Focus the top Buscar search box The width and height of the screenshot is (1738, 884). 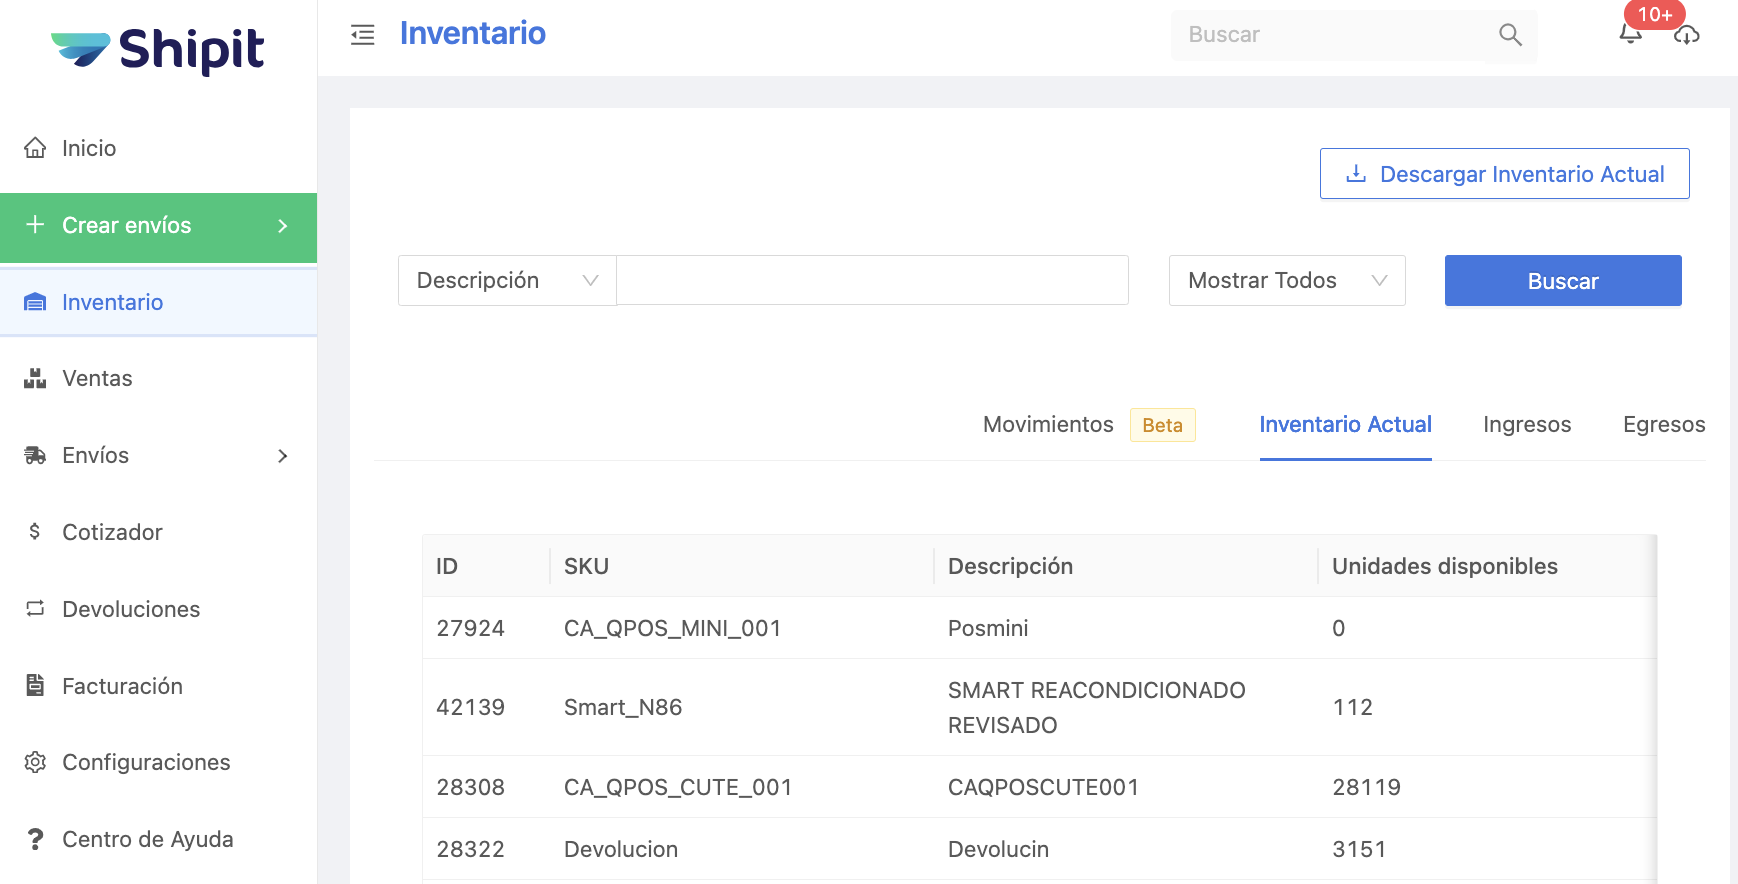click(x=1330, y=35)
